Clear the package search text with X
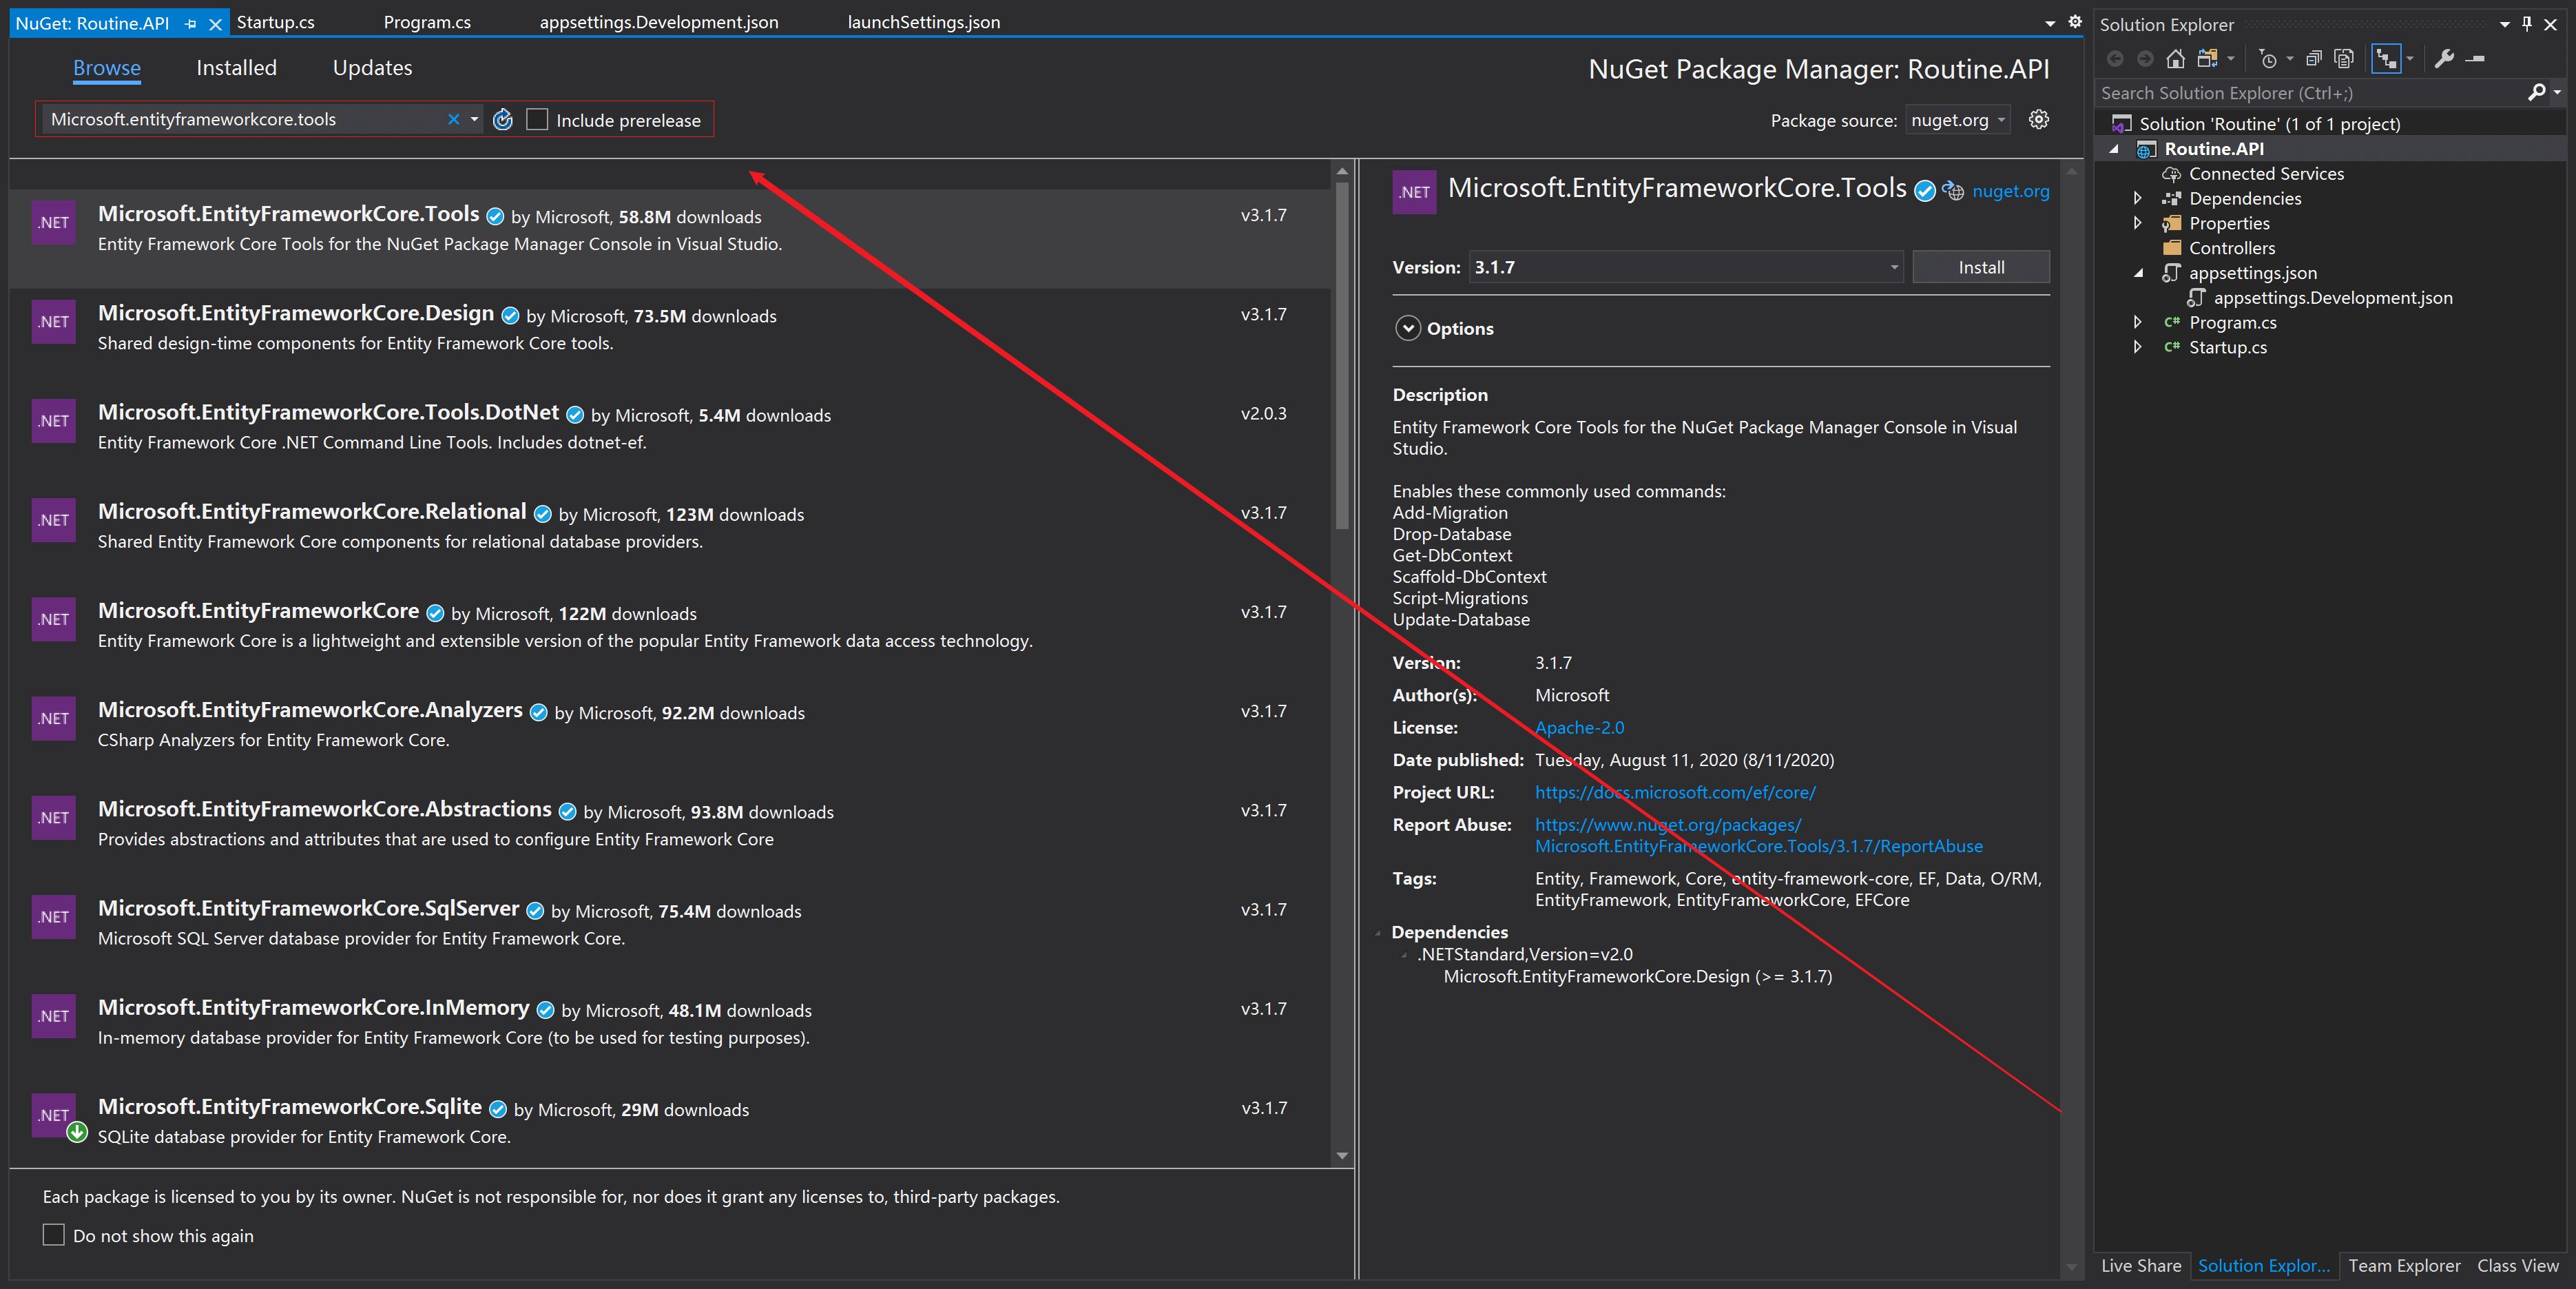The height and width of the screenshot is (1289, 2576). 453,120
